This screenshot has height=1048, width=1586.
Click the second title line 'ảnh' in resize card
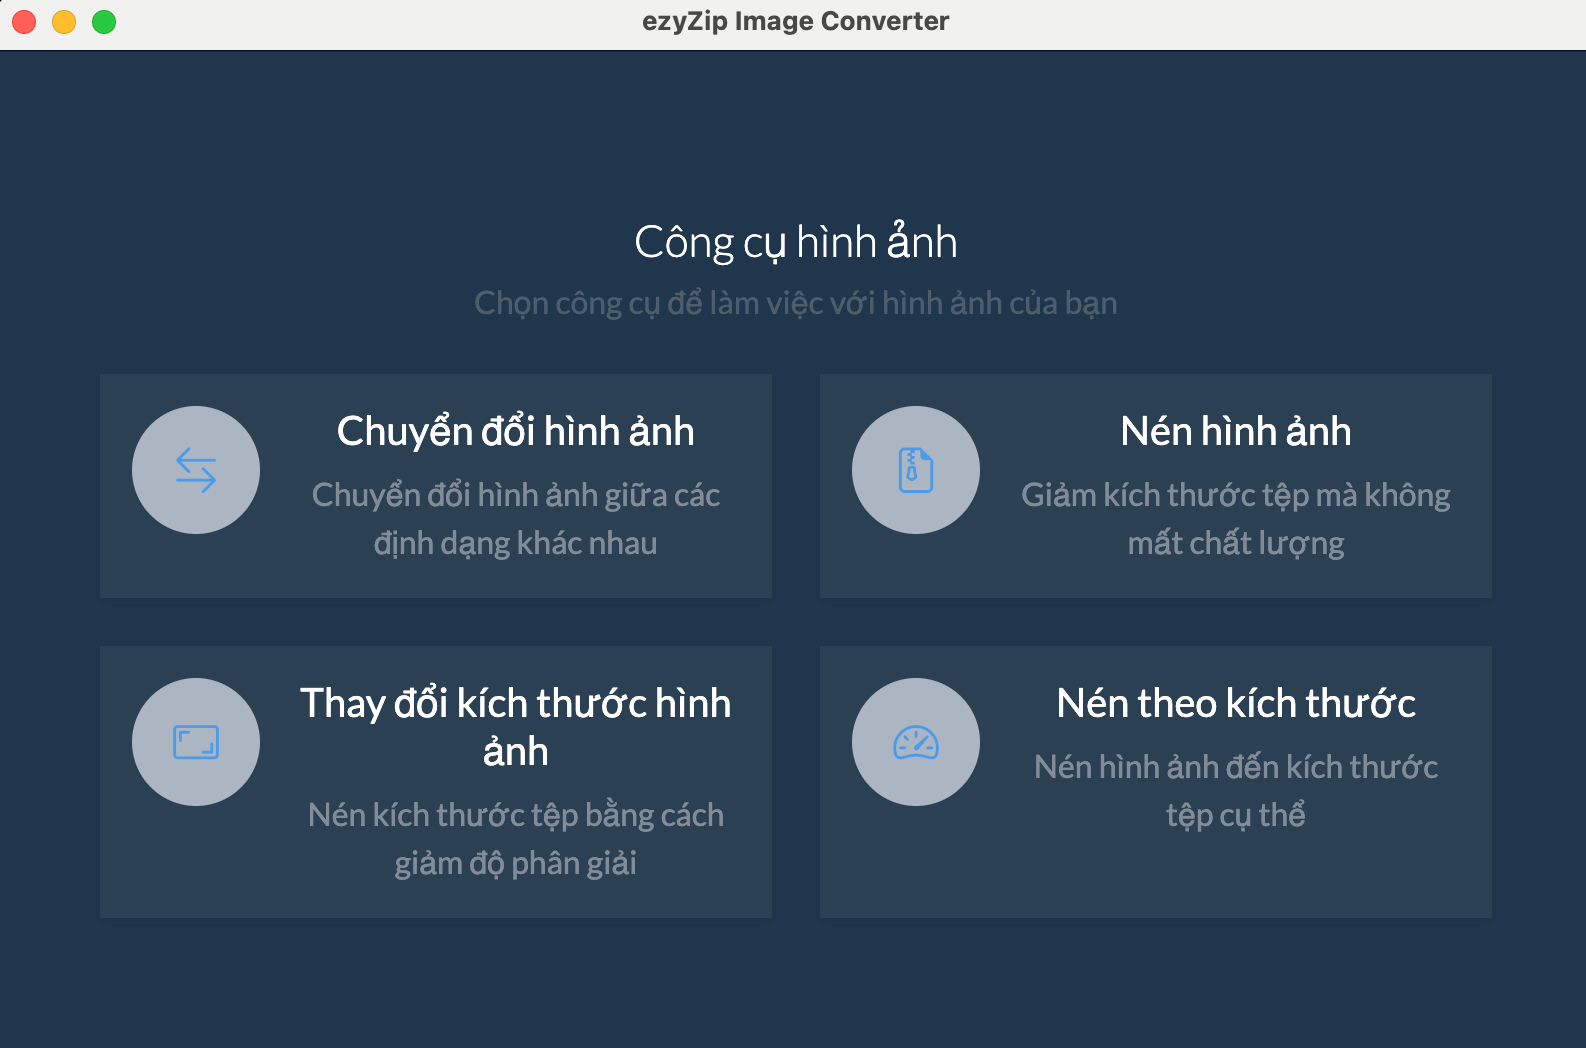[x=515, y=752]
